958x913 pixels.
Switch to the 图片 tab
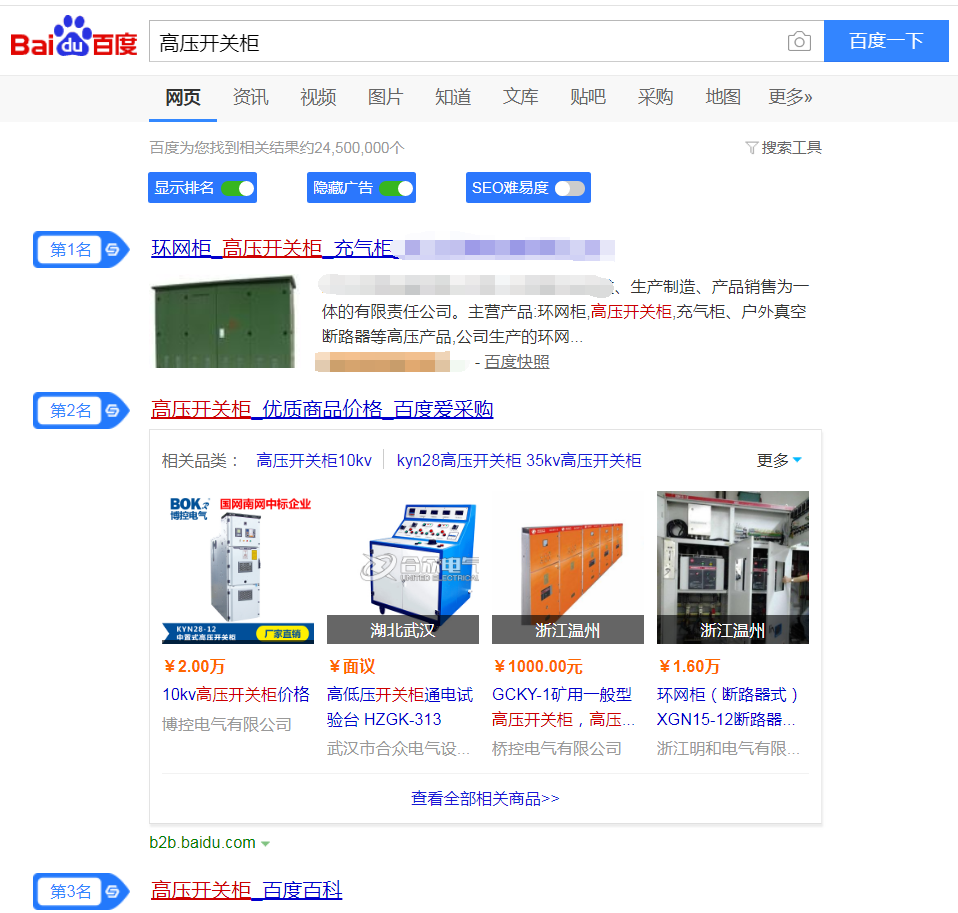385,97
